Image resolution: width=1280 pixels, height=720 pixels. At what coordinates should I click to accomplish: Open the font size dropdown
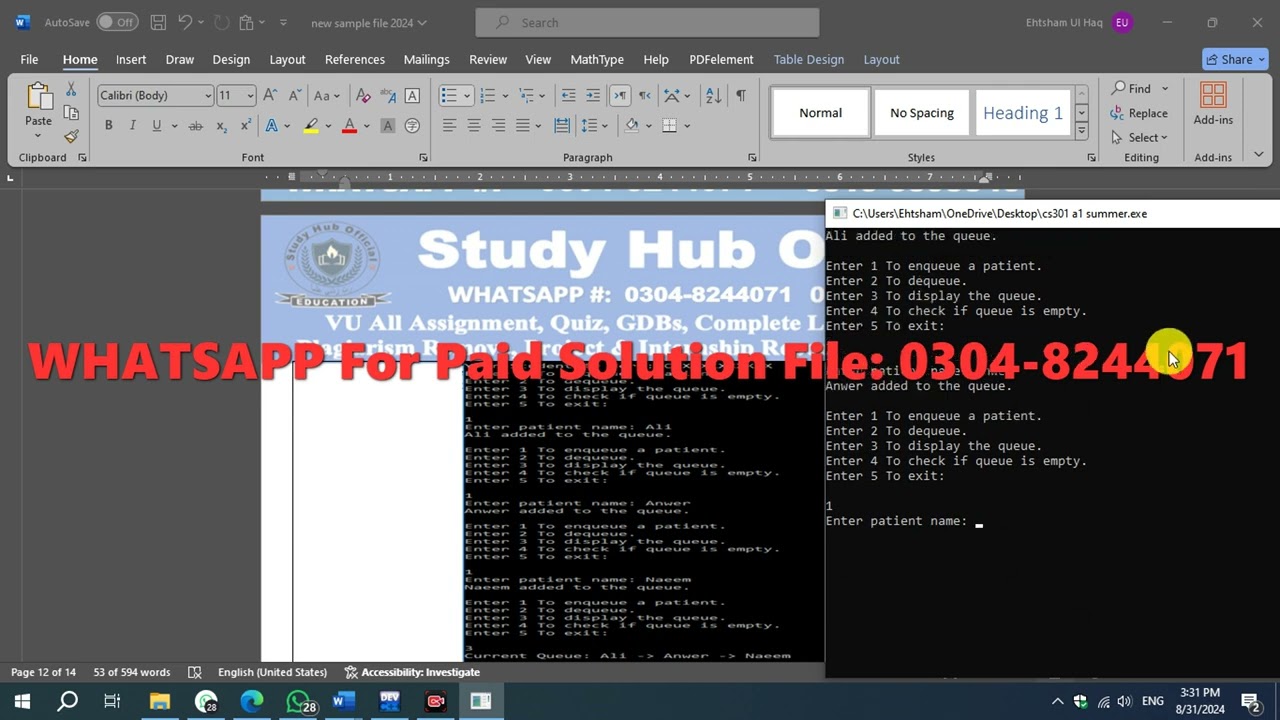tap(250, 96)
